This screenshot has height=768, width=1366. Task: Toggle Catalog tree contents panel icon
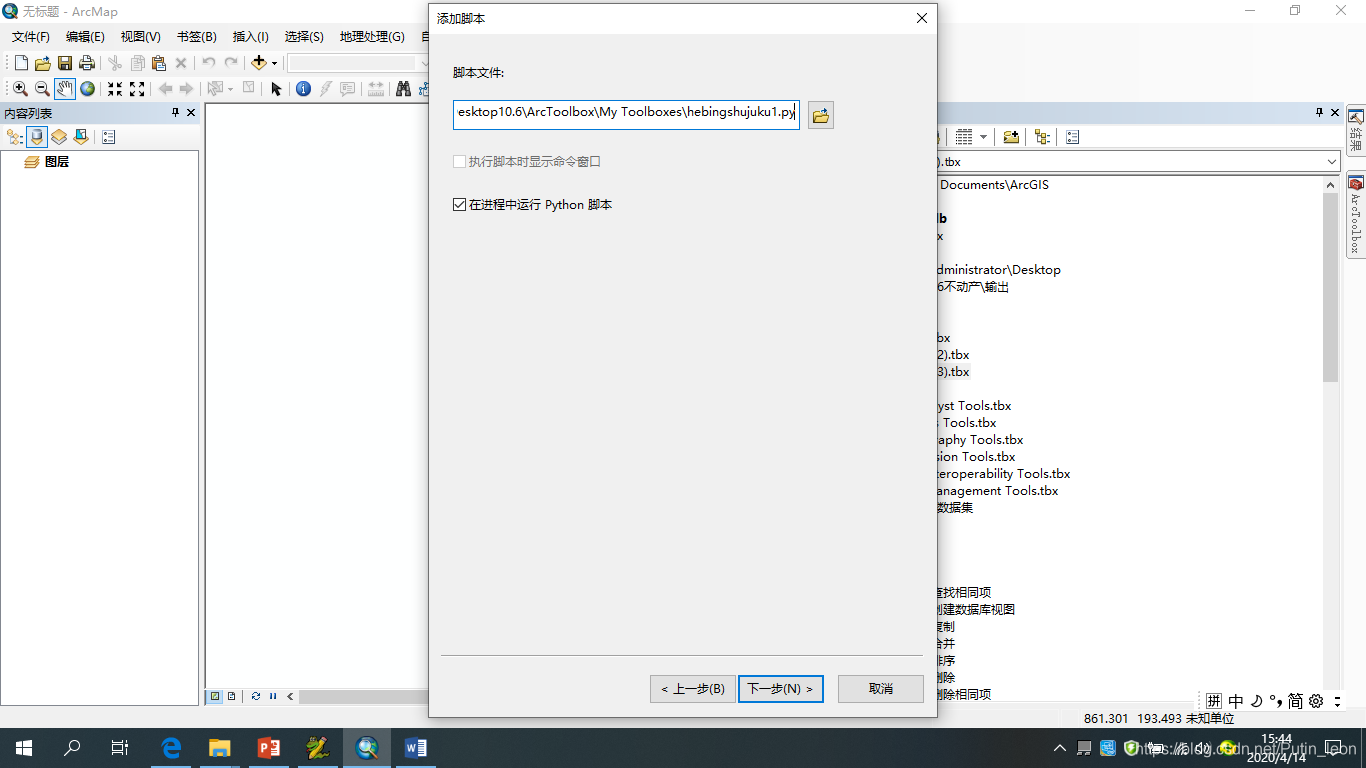pos(1043,137)
